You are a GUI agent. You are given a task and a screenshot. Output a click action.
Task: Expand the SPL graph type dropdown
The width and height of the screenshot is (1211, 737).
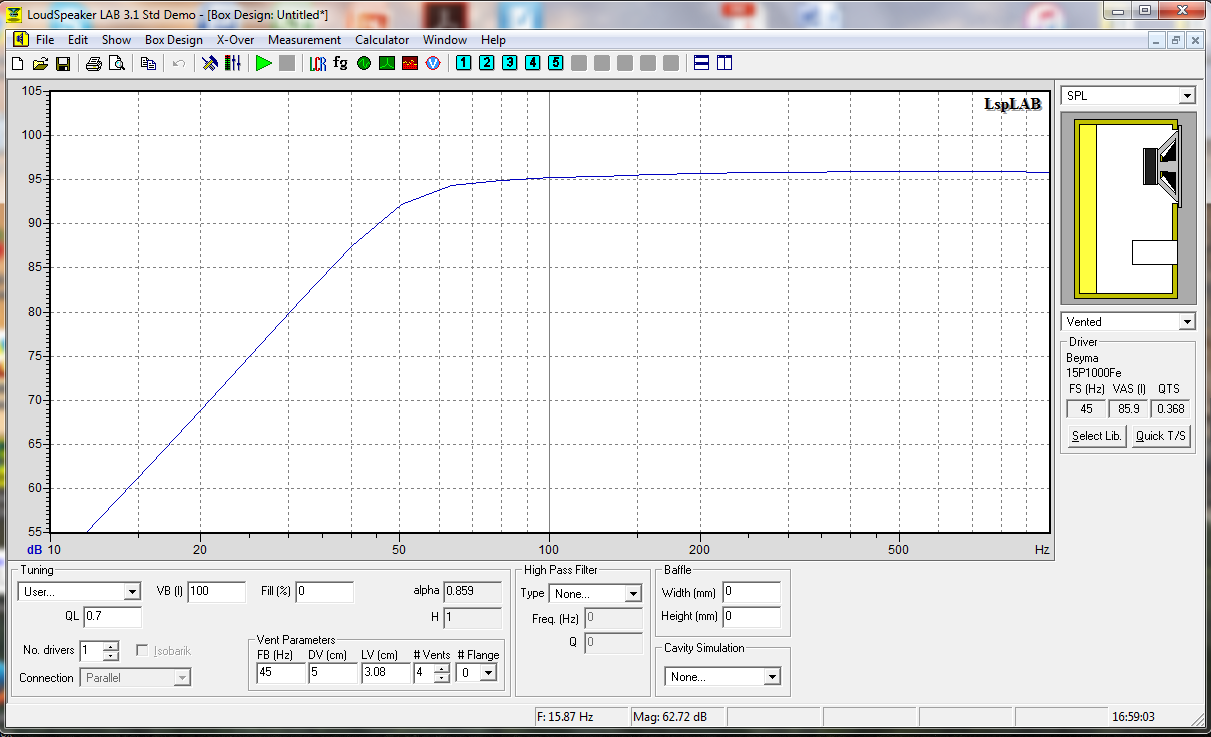pyautogui.click(x=1186, y=96)
